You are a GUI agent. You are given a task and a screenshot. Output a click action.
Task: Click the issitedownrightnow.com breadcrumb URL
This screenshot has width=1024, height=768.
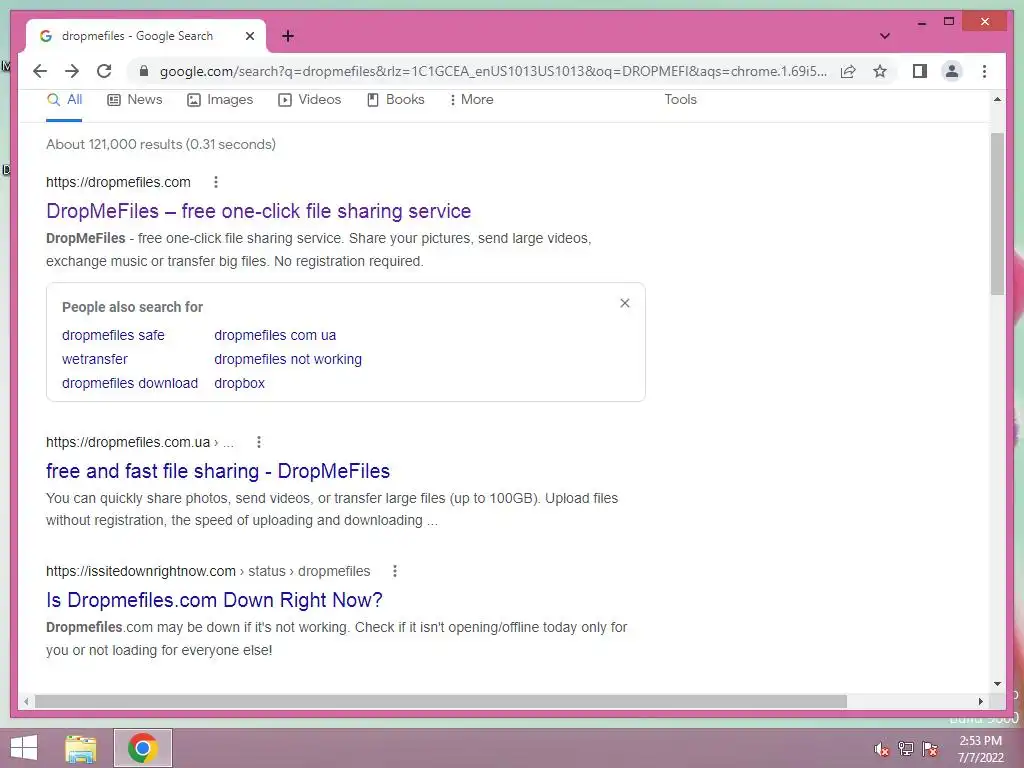click(208, 571)
